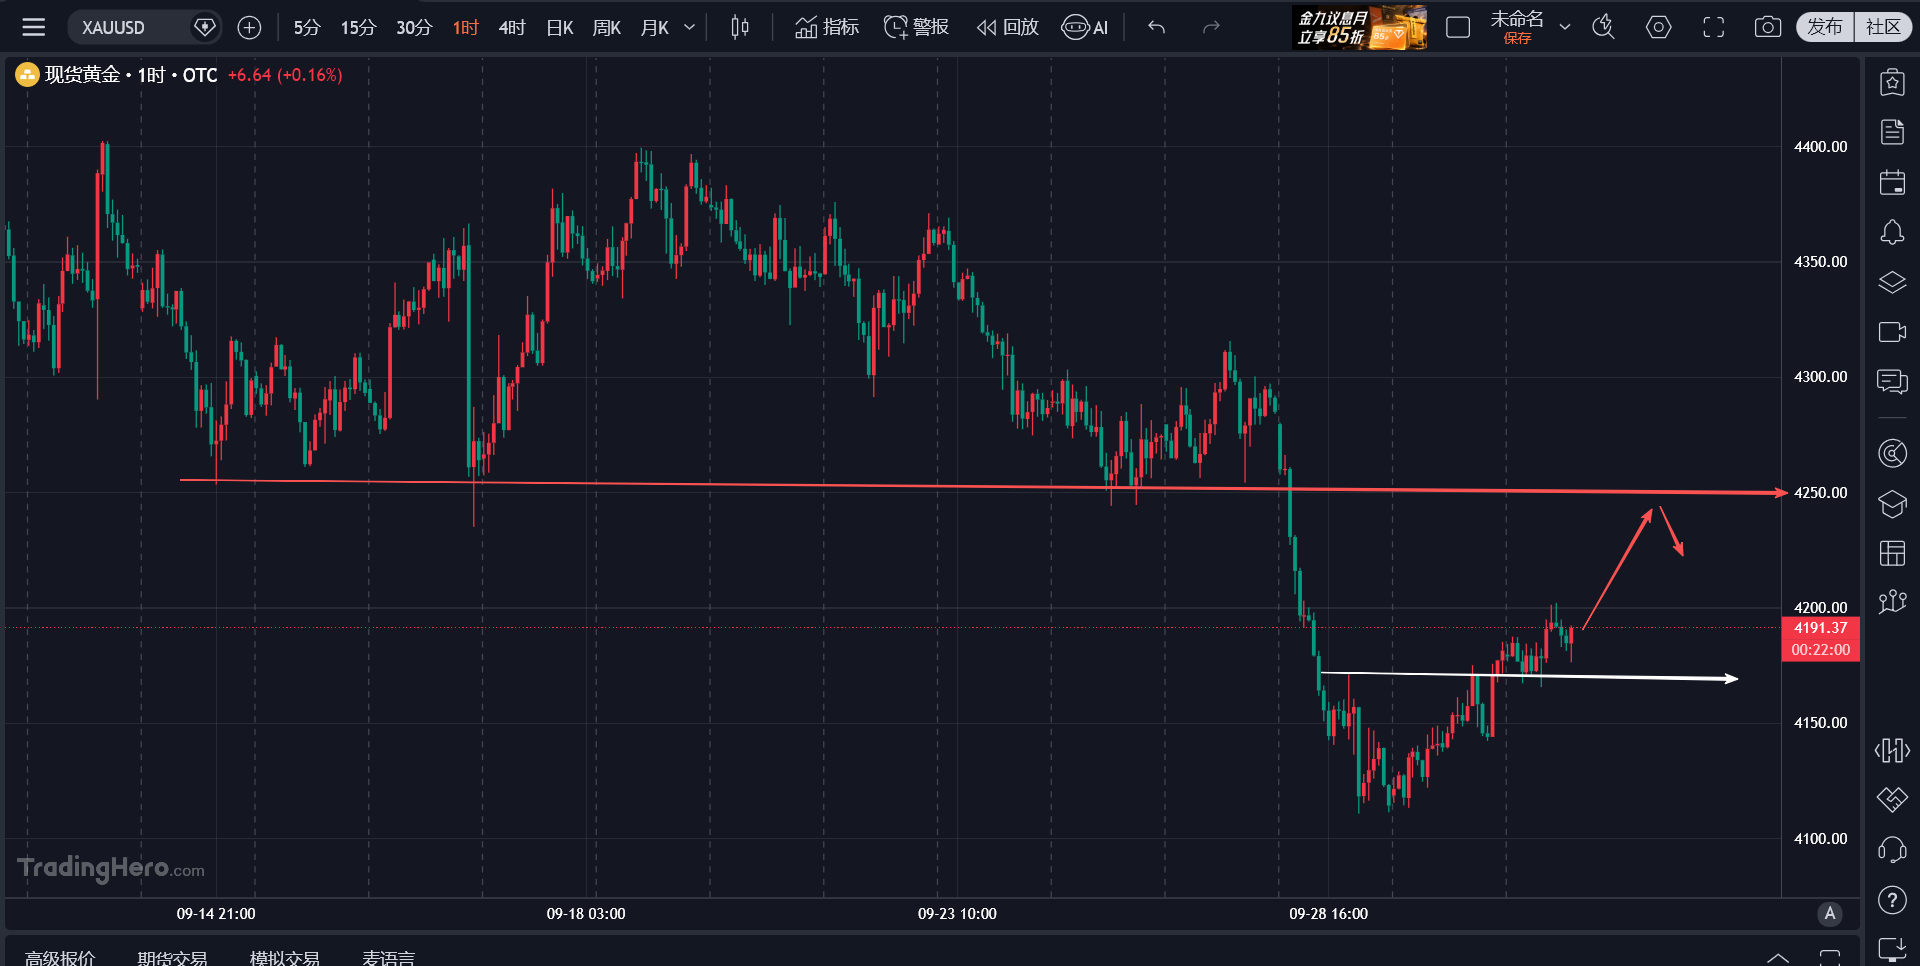This screenshot has width=1920, height=966.
Task: Open the graduation cap learning panel
Action: coord(1892,503)
